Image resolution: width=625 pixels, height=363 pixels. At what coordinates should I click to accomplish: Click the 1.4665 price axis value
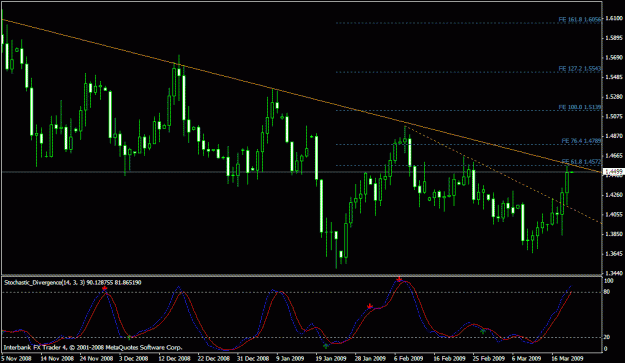coord(614,155)
